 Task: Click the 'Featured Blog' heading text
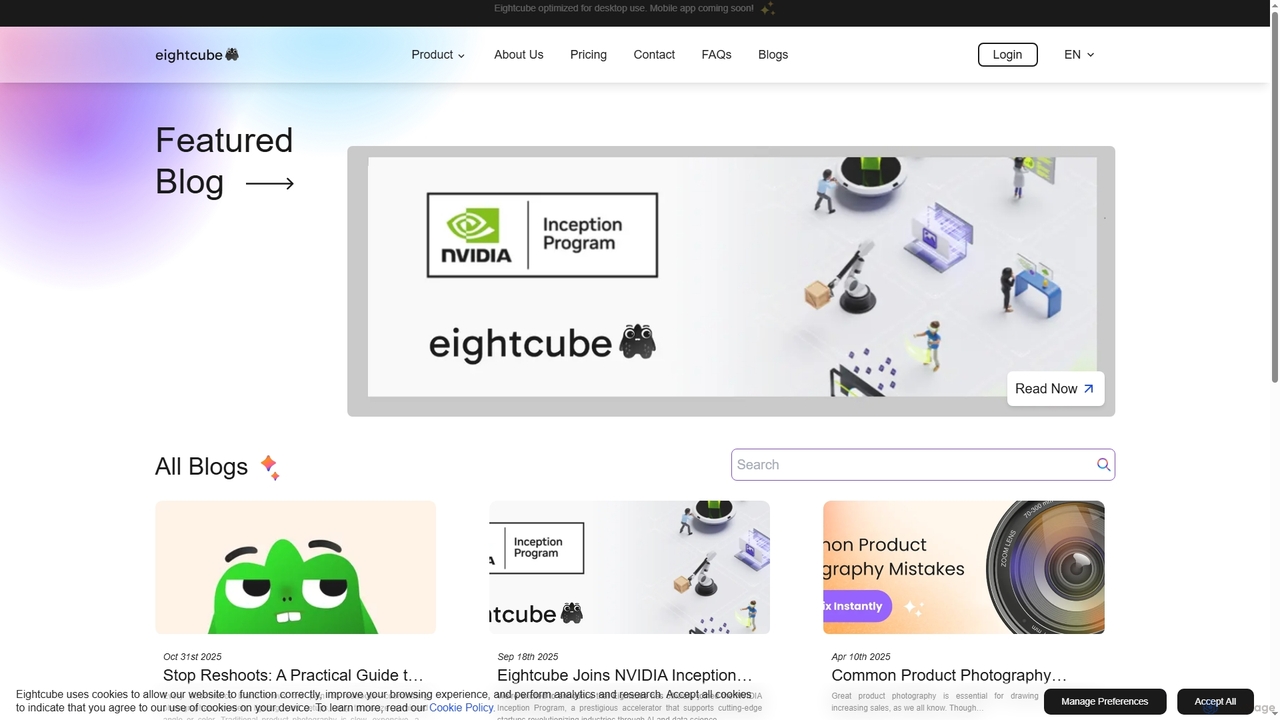pos(224,161)
